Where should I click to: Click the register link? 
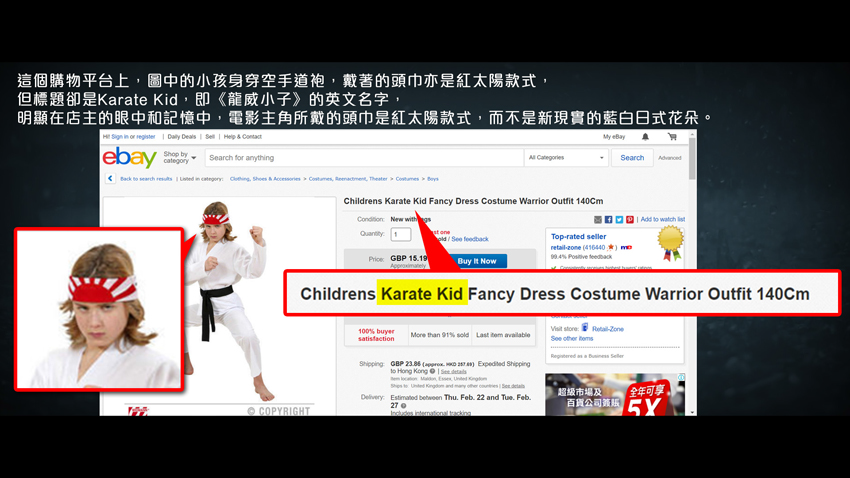pos(146,137)
